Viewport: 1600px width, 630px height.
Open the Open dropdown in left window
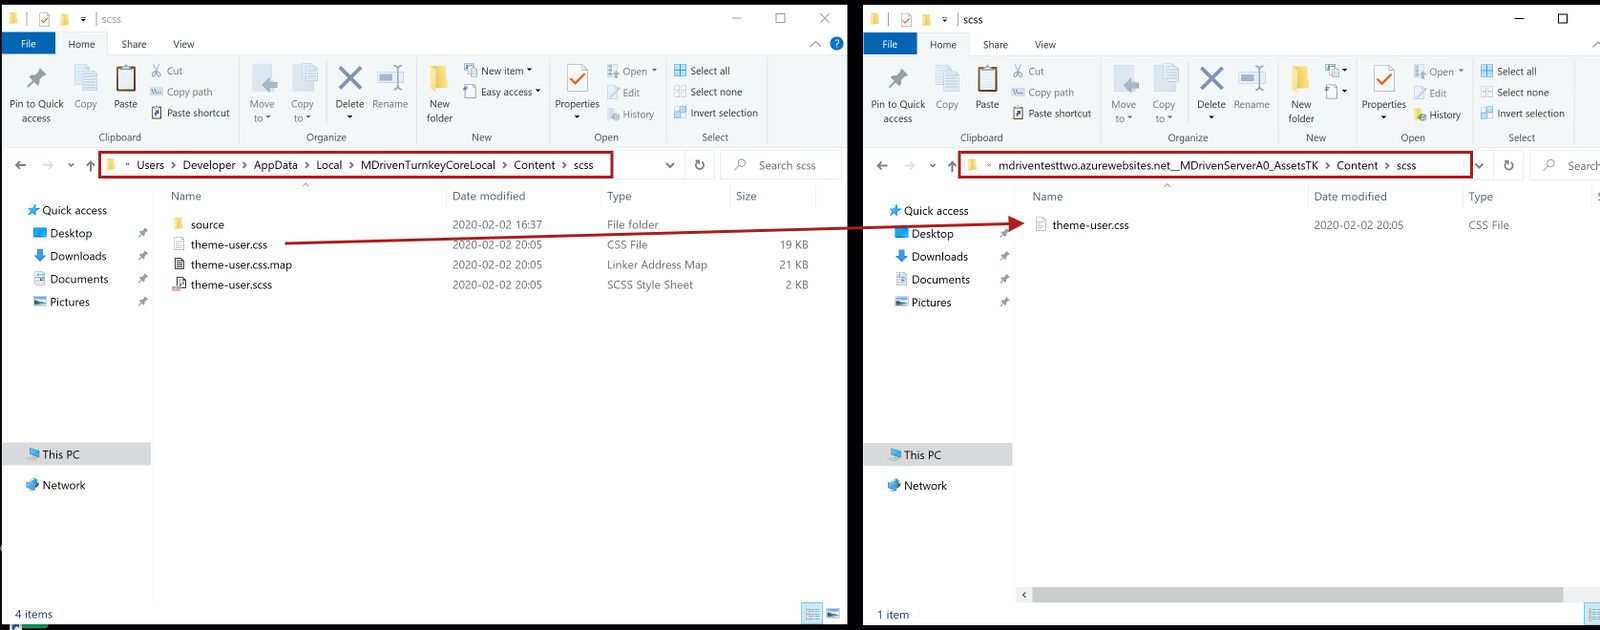[x=632, y=72]
